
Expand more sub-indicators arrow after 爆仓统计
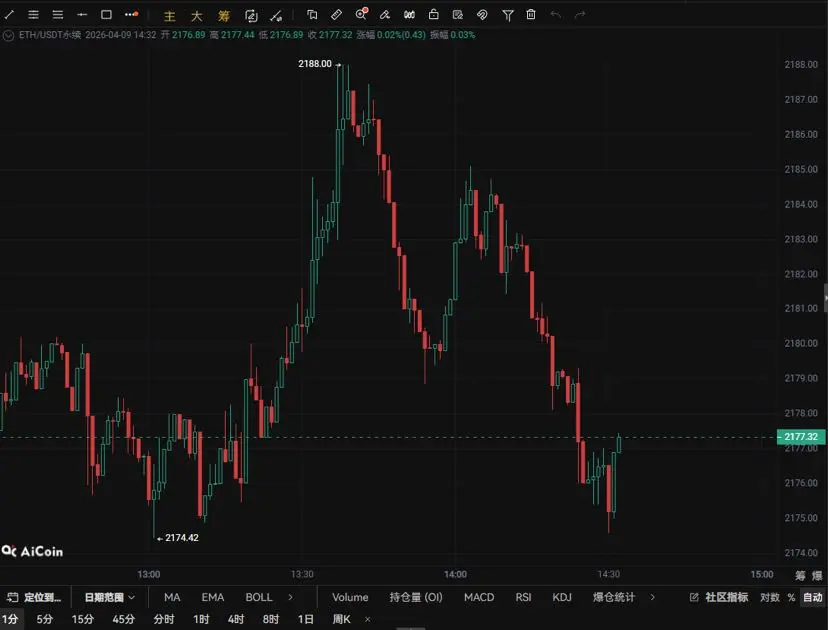click(653, 597)
